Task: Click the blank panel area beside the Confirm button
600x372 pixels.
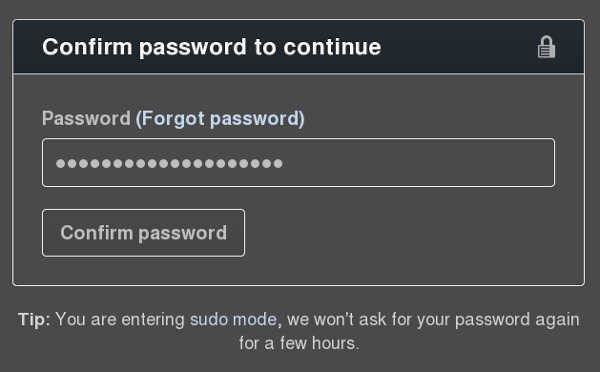Action: pyautogui.click(x=413, y=233)
